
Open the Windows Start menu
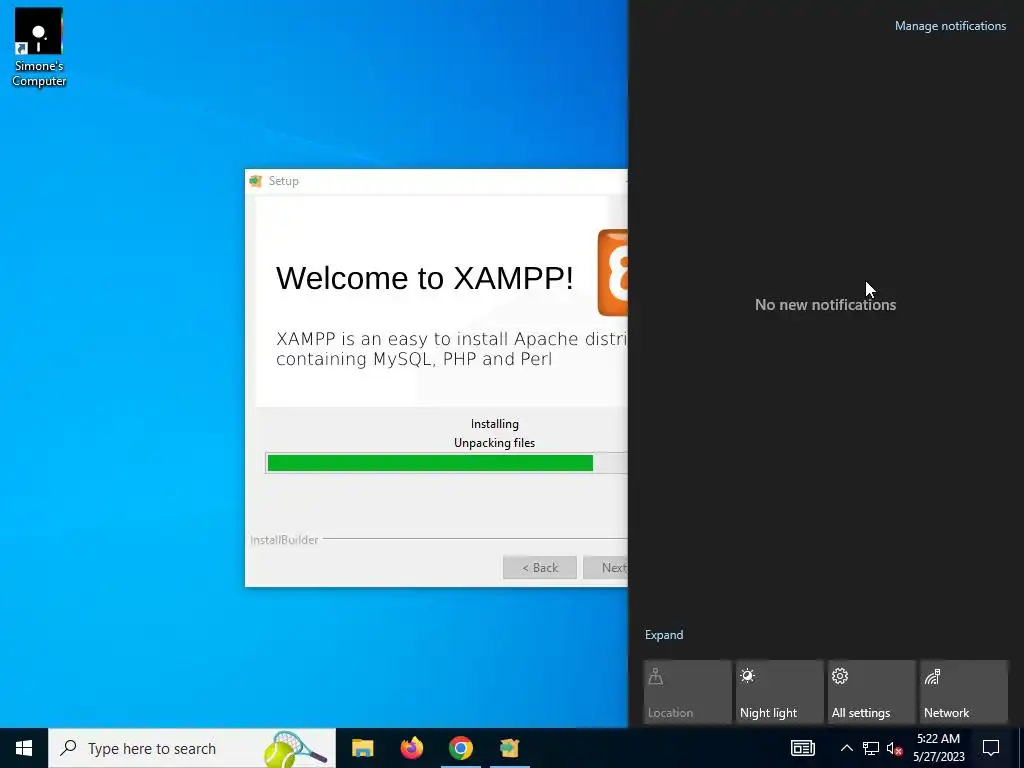point(24,748)
